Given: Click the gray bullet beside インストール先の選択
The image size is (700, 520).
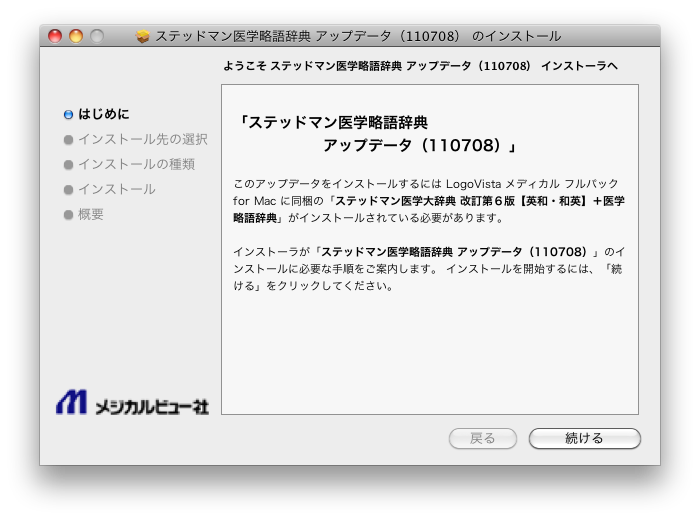Looking at the screenshot, I should (x=68, y=140).
